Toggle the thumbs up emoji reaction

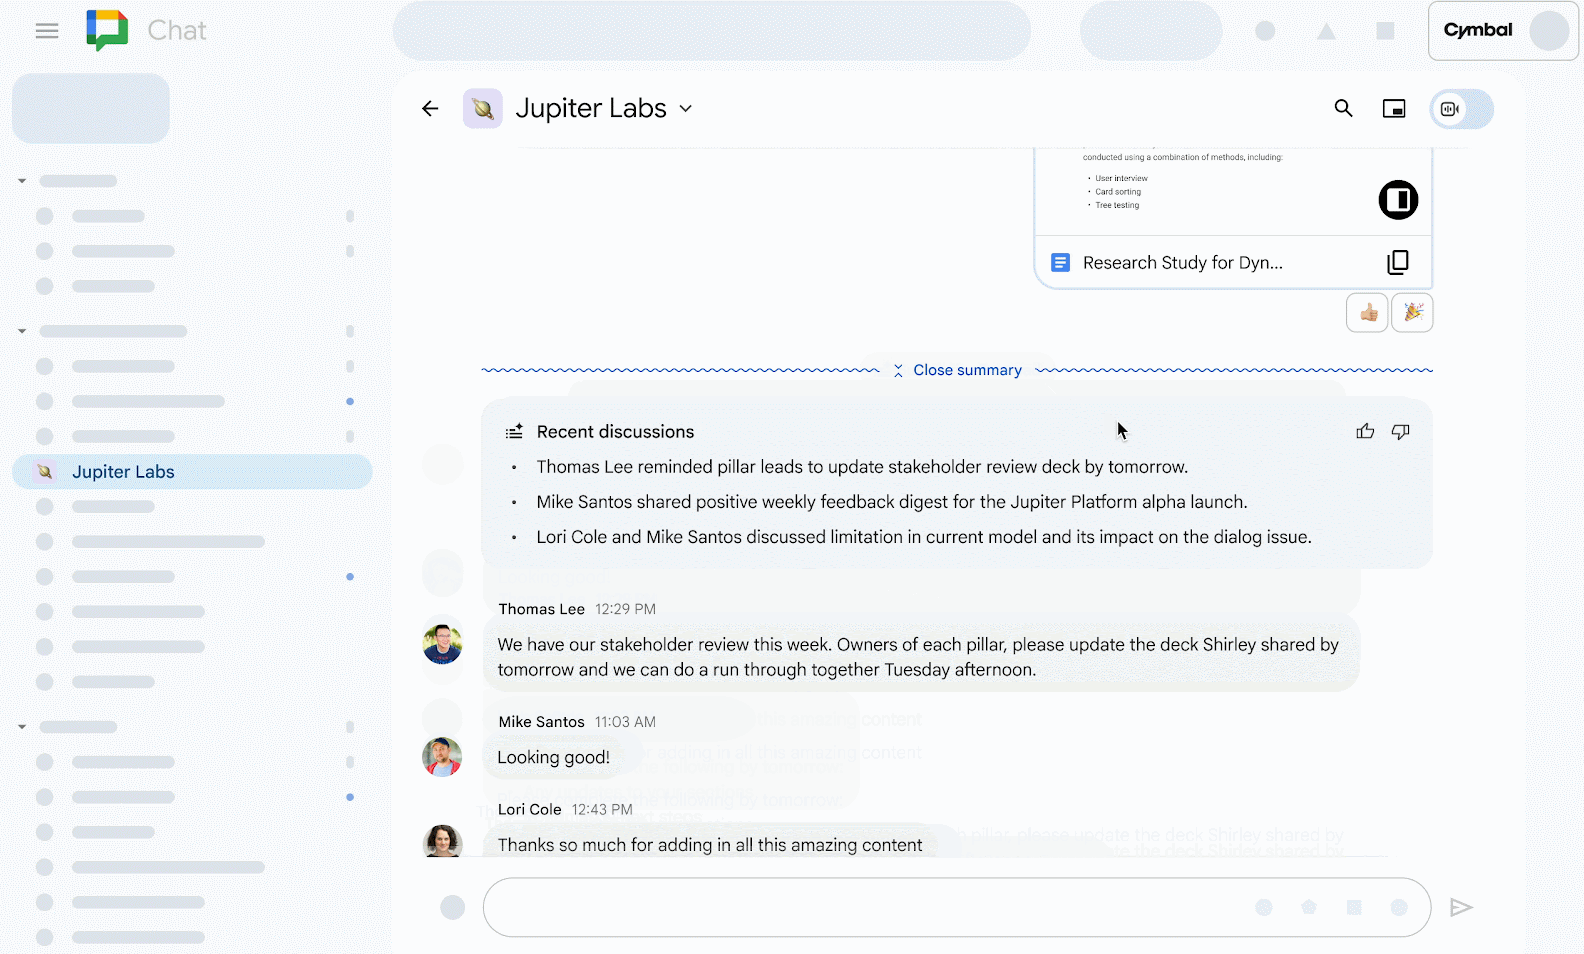pyautogui.click(x=1367, y=313)
